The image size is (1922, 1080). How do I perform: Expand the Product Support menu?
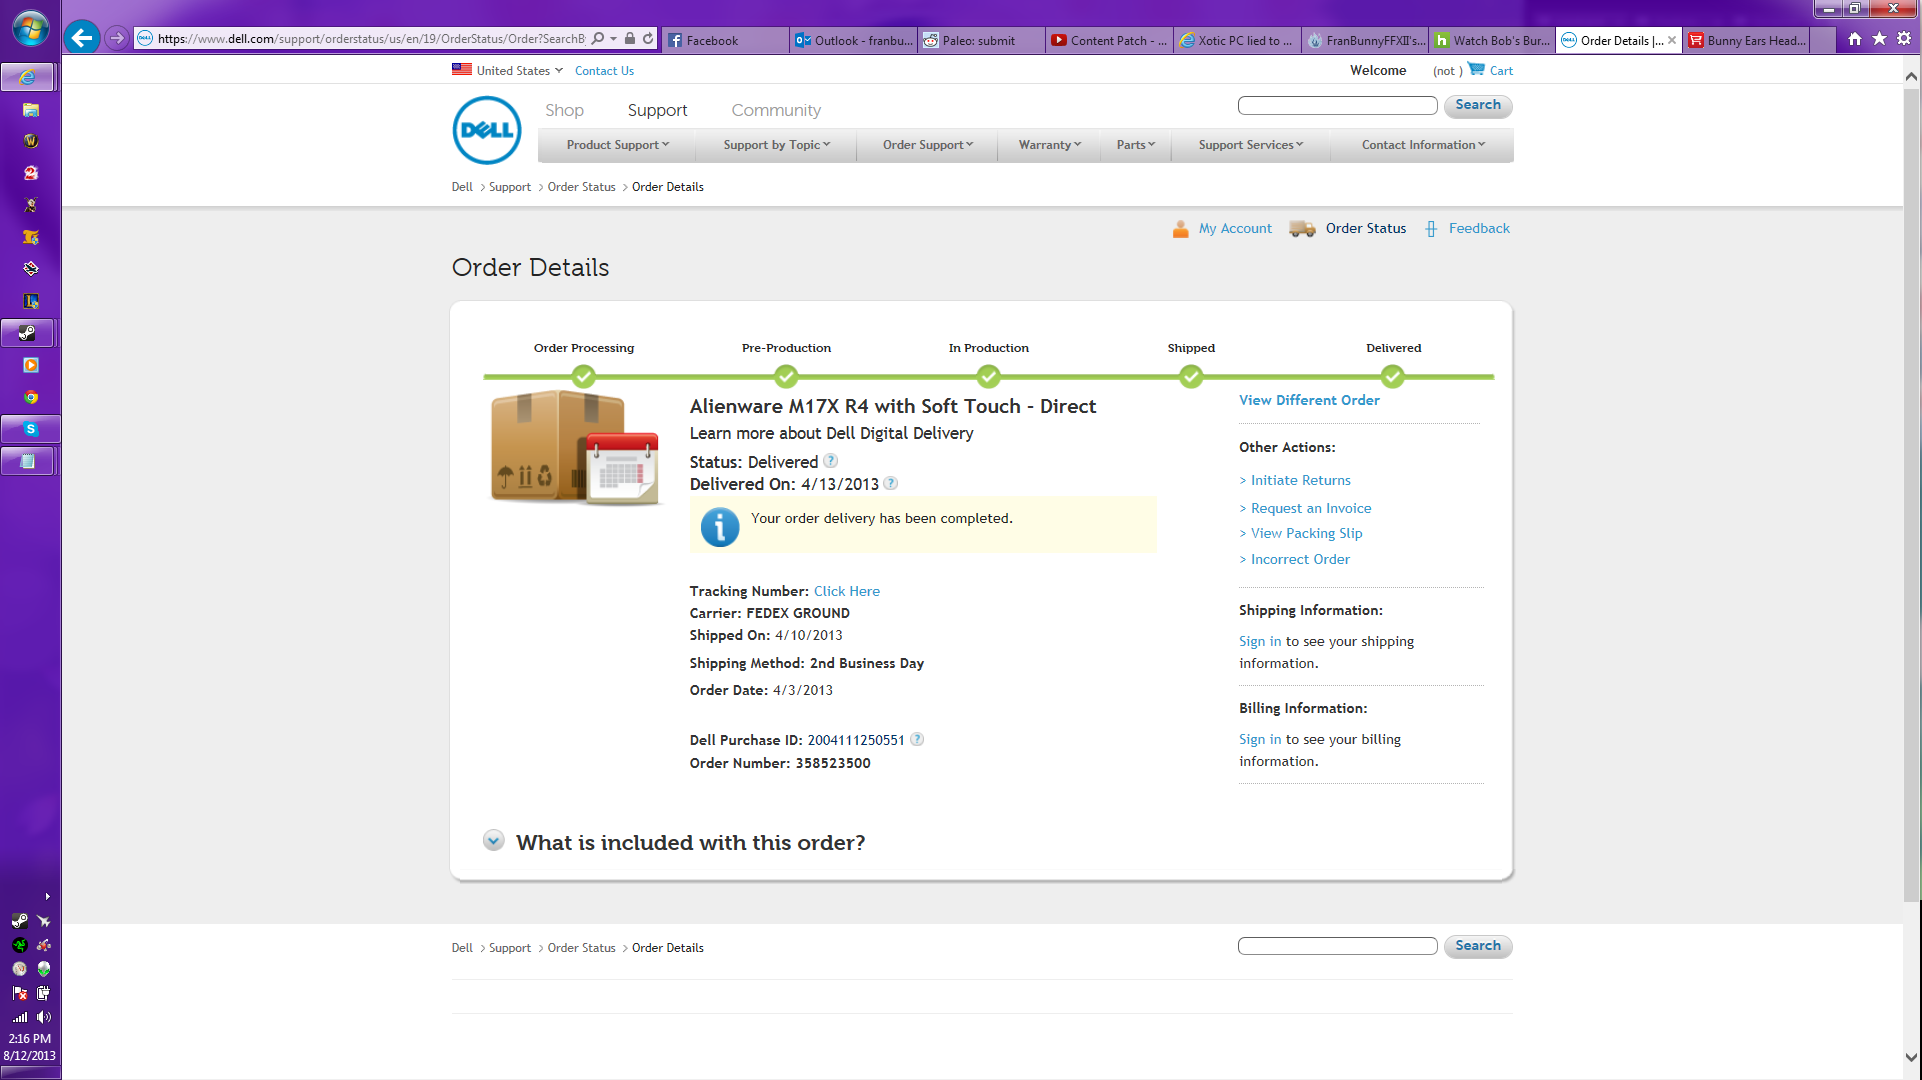click(x=617, y=145)
